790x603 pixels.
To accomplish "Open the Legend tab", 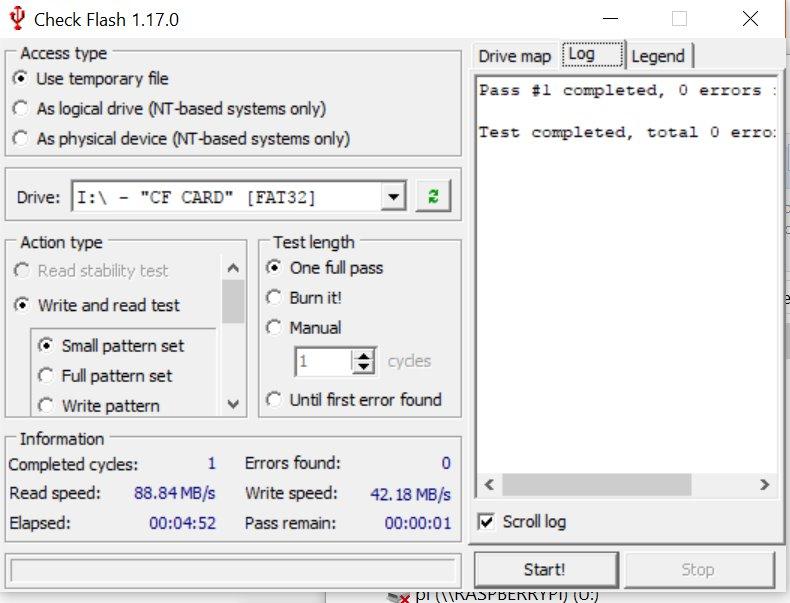I will click(659, 56).
